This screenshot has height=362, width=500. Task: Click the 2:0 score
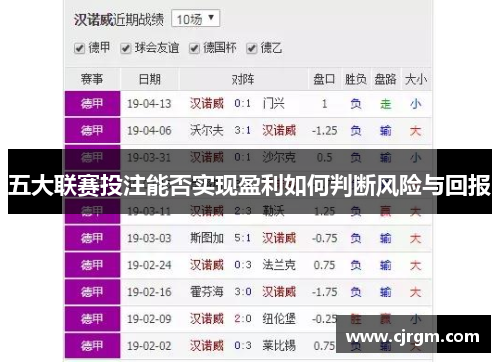pyautogui.click(x=243, y=319)
